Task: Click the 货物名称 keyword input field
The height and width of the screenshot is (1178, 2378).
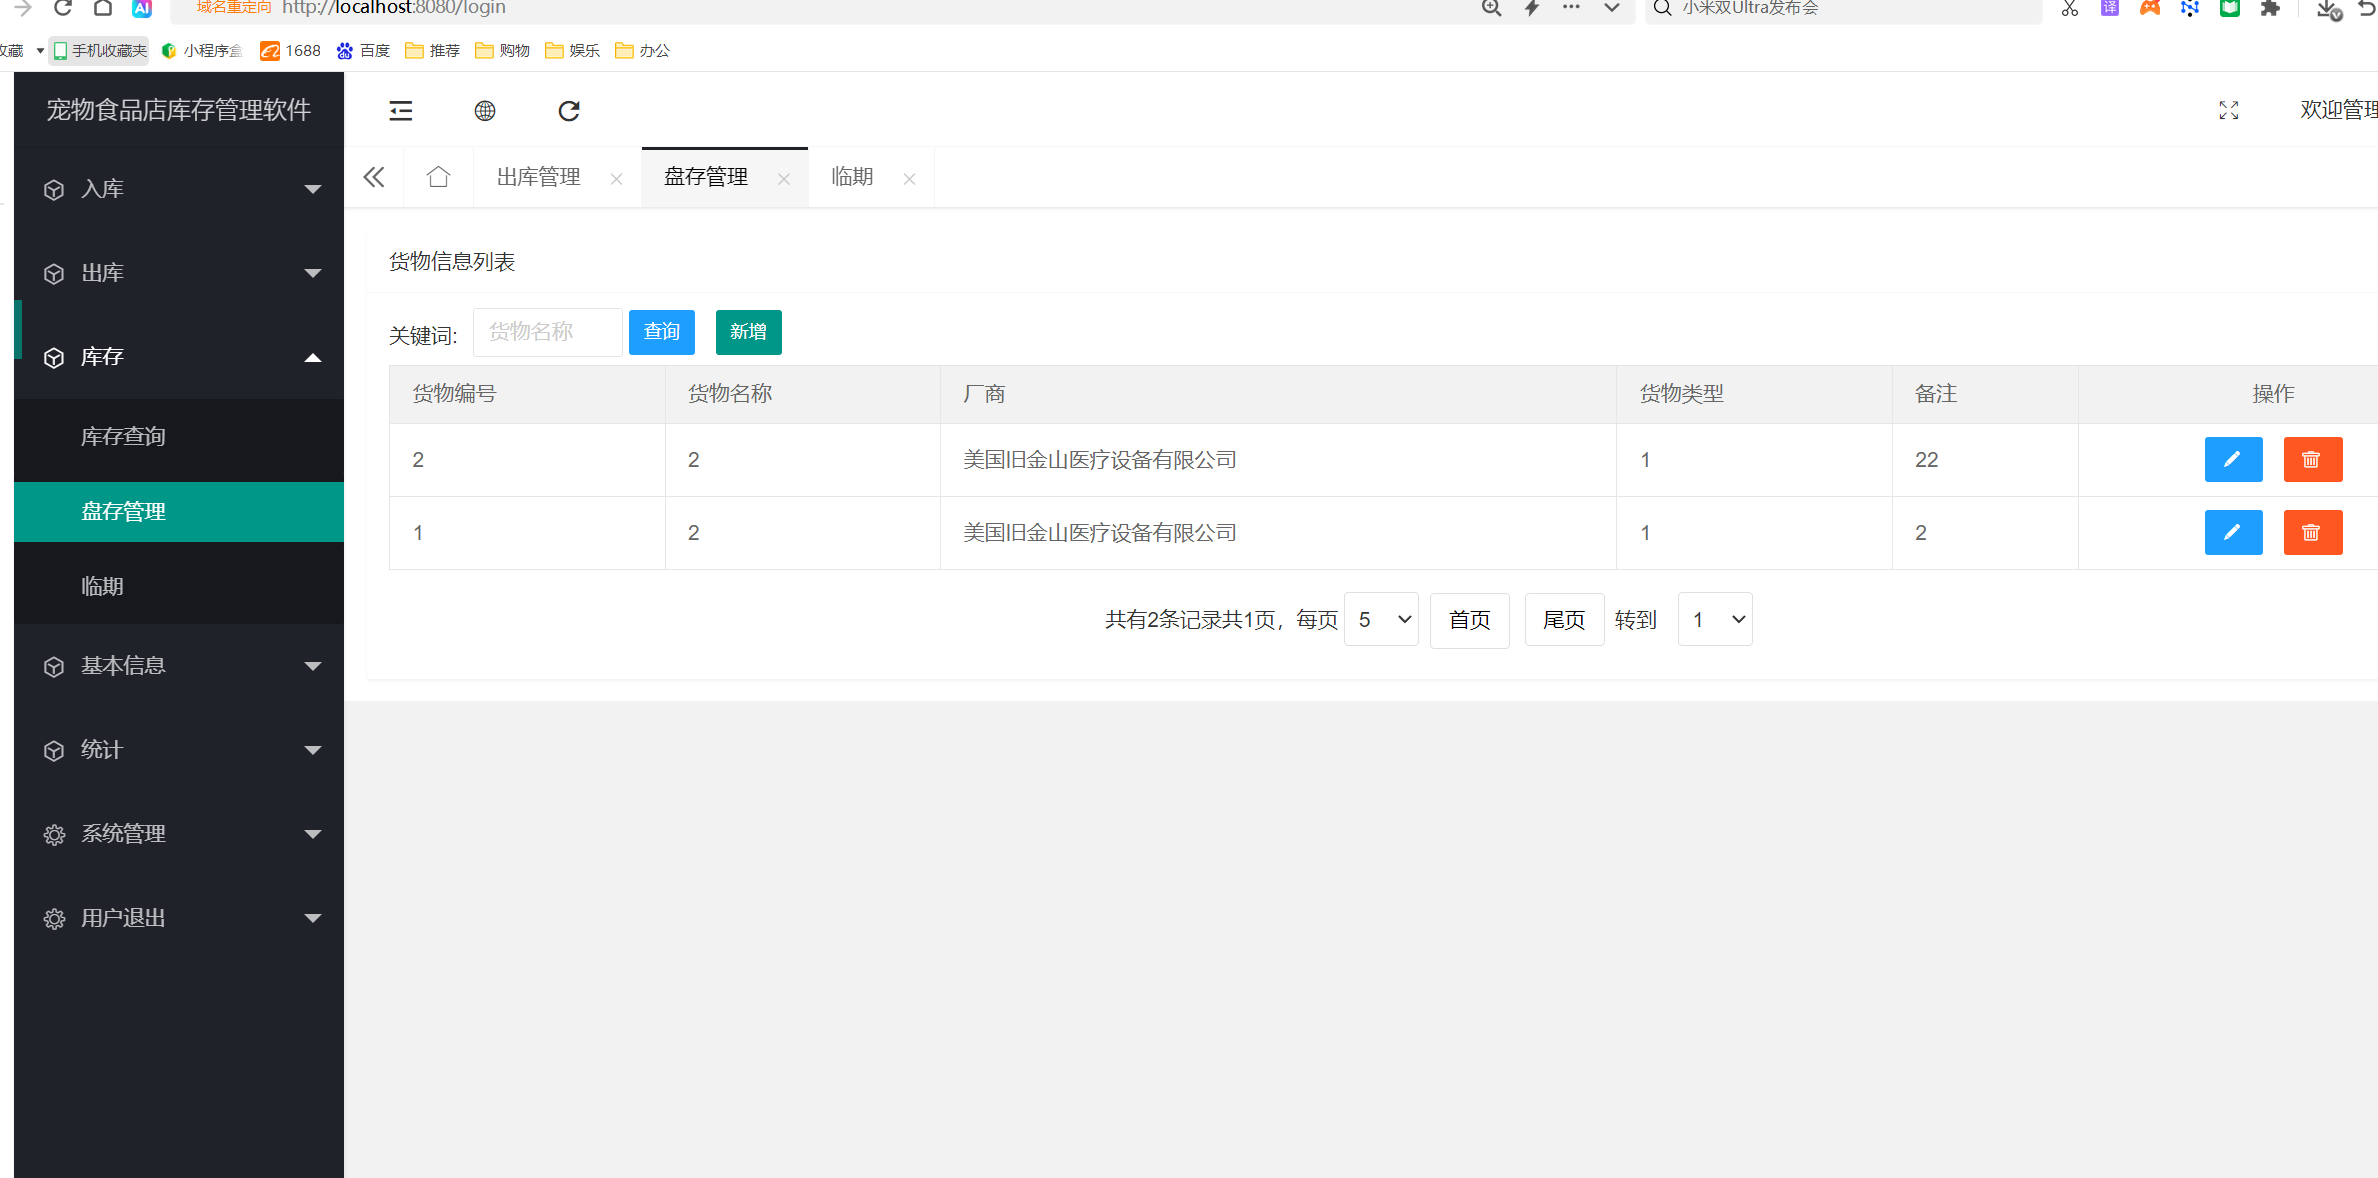Action: pyautogui.click(x=547, y=332)
